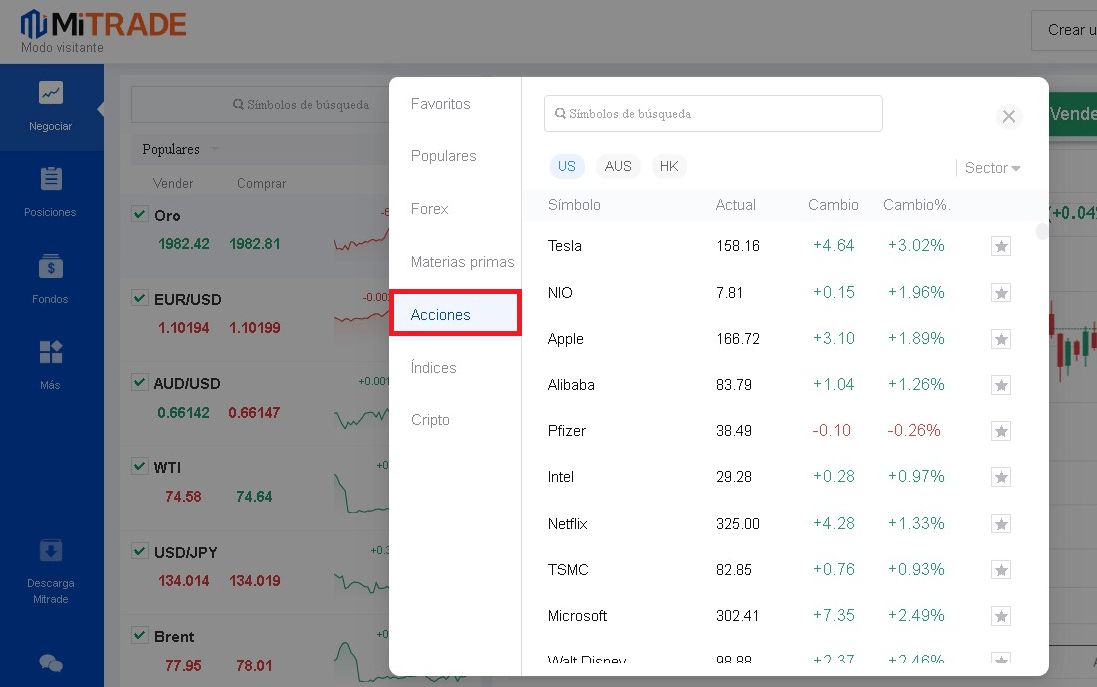Open the Fondos wallet icon

click(50, 267)
